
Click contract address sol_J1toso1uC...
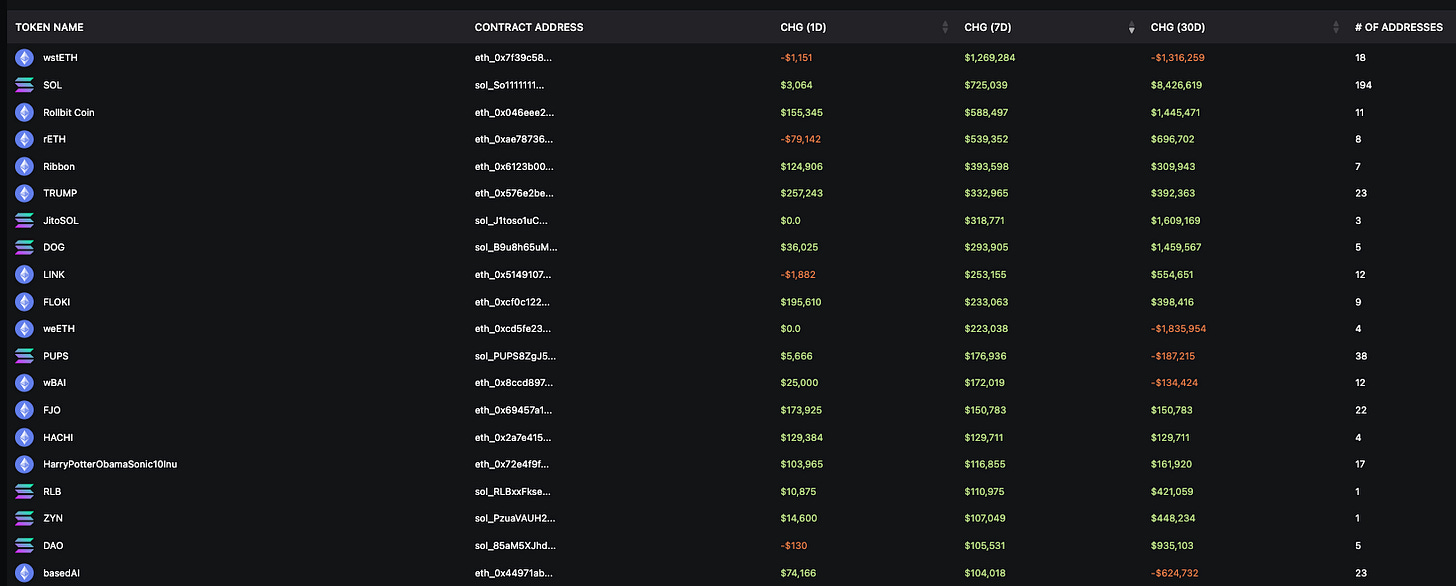[512, 220]
